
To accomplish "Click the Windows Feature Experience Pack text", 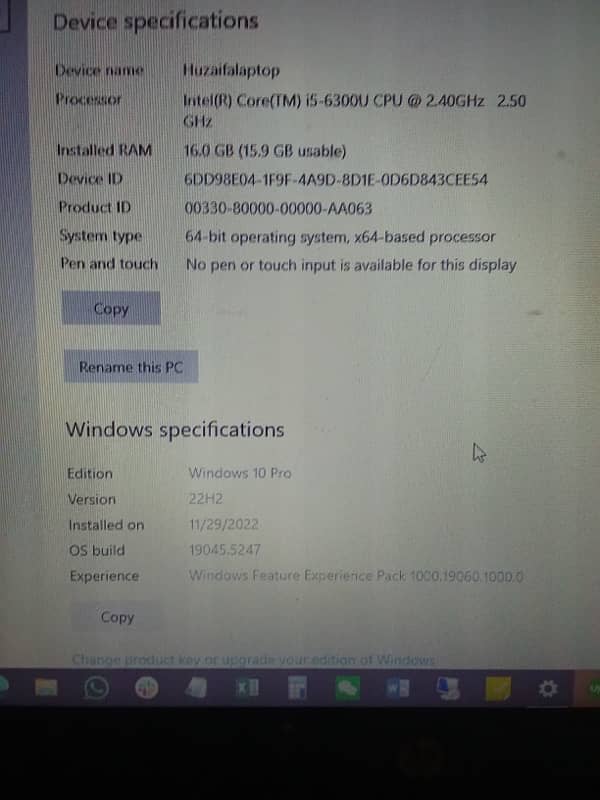I will [x=356, y=576].
